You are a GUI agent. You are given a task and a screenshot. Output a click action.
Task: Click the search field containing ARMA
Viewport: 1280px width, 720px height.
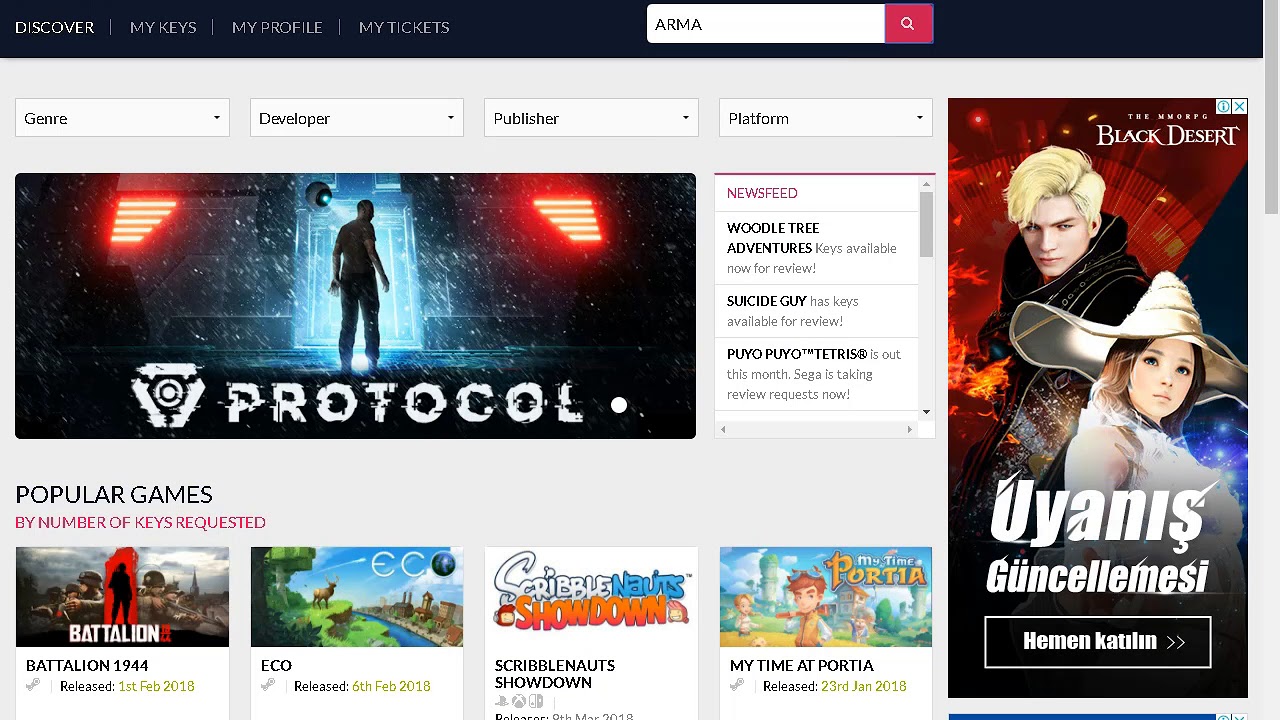coord(766,24)
